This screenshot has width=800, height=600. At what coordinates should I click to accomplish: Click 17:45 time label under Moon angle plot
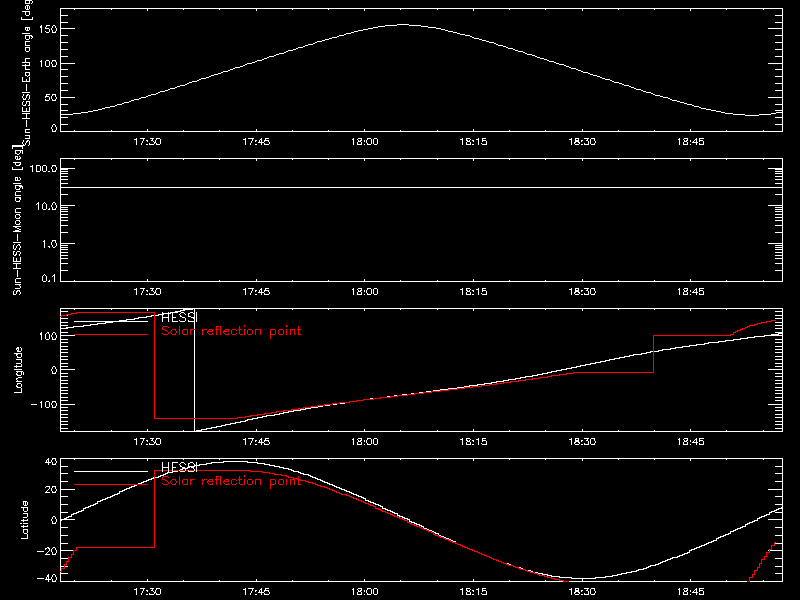256,292
